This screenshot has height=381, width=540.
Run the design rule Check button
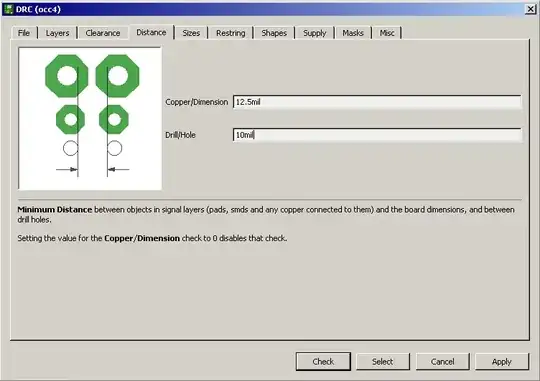[x=323, y=361]
